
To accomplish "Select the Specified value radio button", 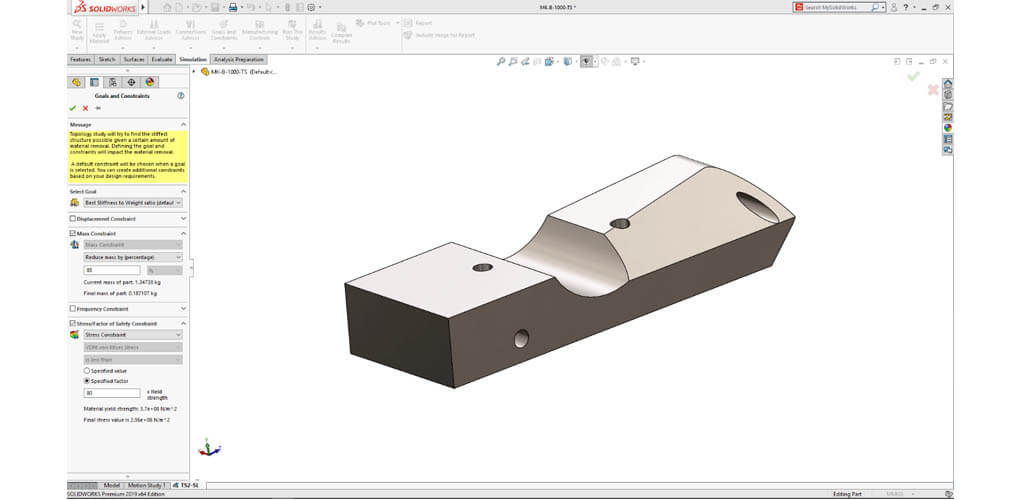I will point(86,371).
